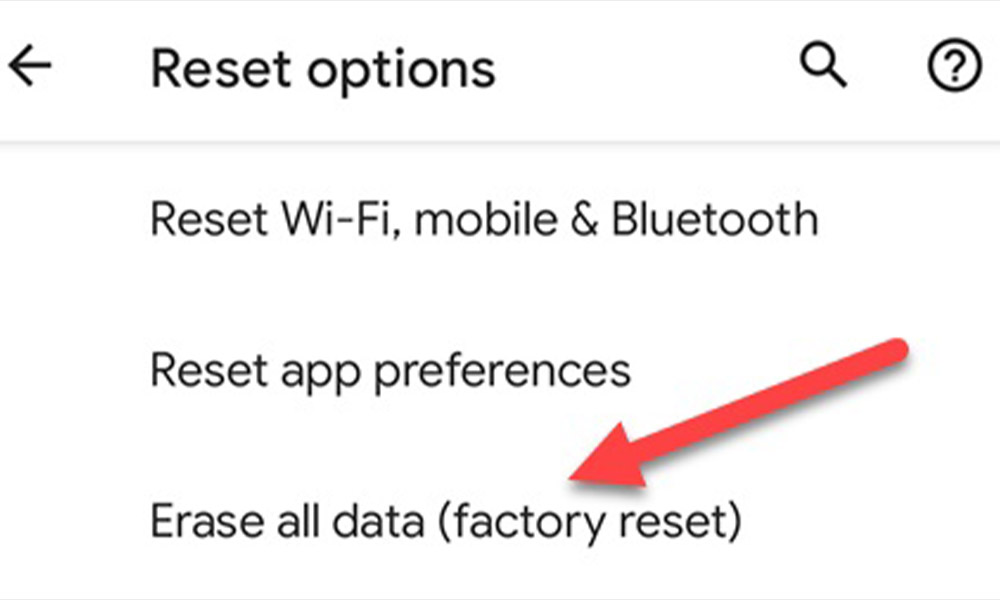Choose Reset app preferences
Screen dimensions: 1000x600
pos(390,371)
